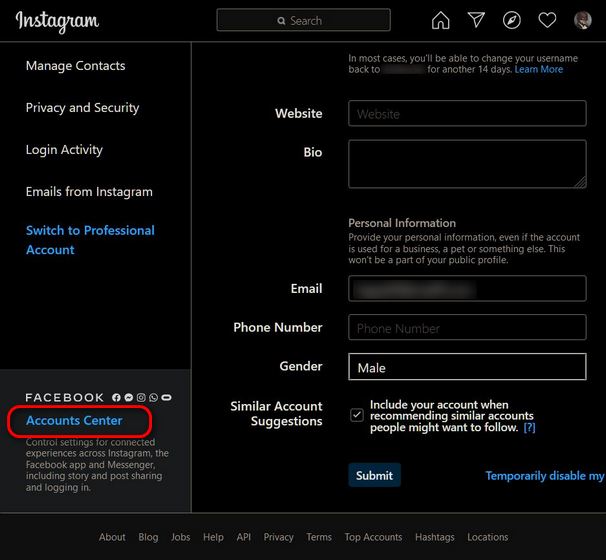Toggle Similar Account Suggestions checkbox

coord(357,415)
